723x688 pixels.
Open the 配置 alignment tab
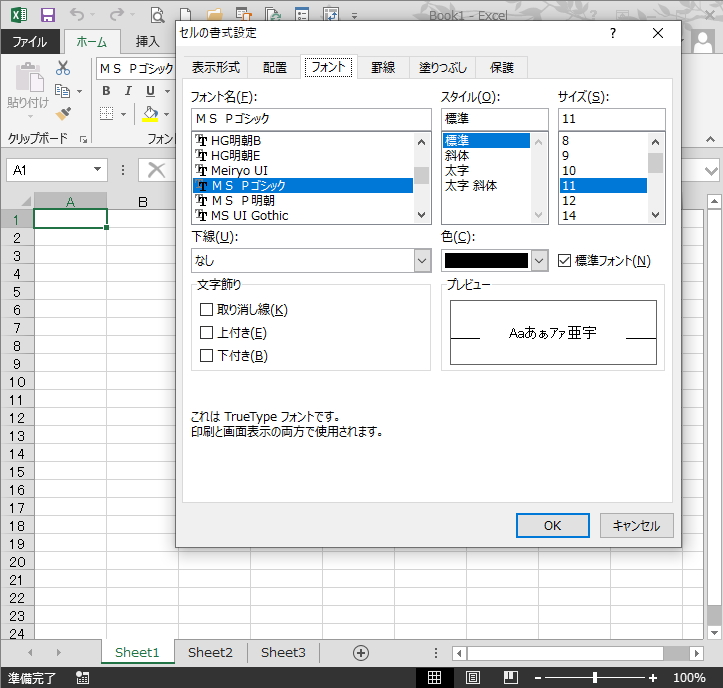275,68
